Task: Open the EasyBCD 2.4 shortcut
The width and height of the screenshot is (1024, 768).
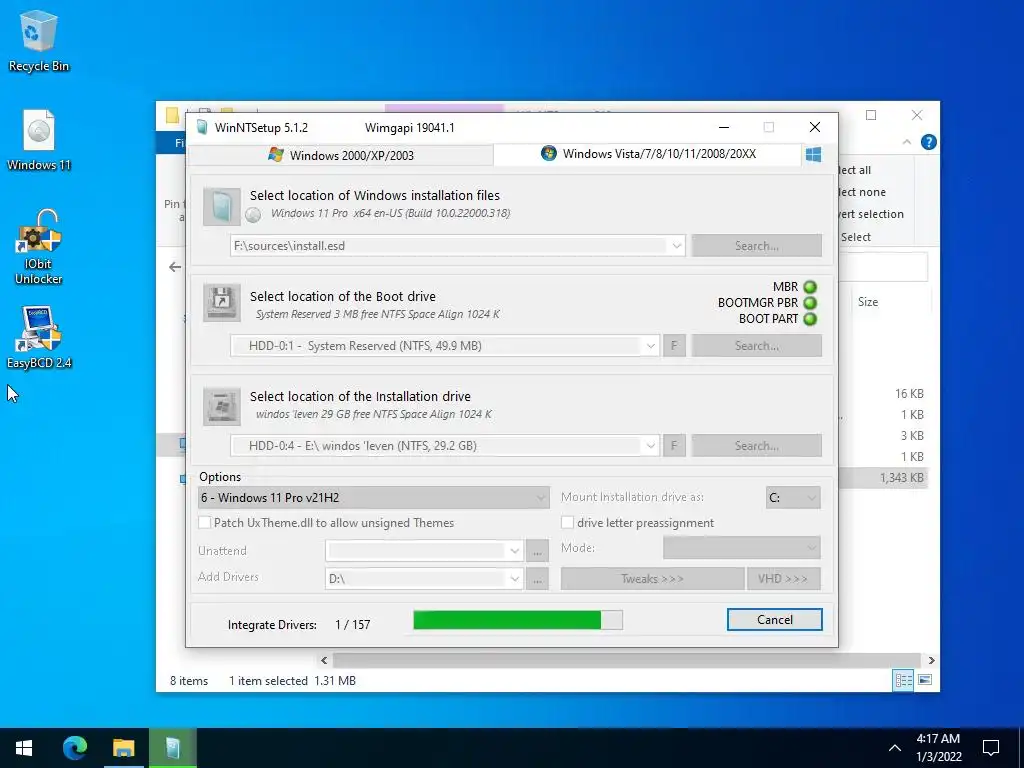Action: coord(39,337)
